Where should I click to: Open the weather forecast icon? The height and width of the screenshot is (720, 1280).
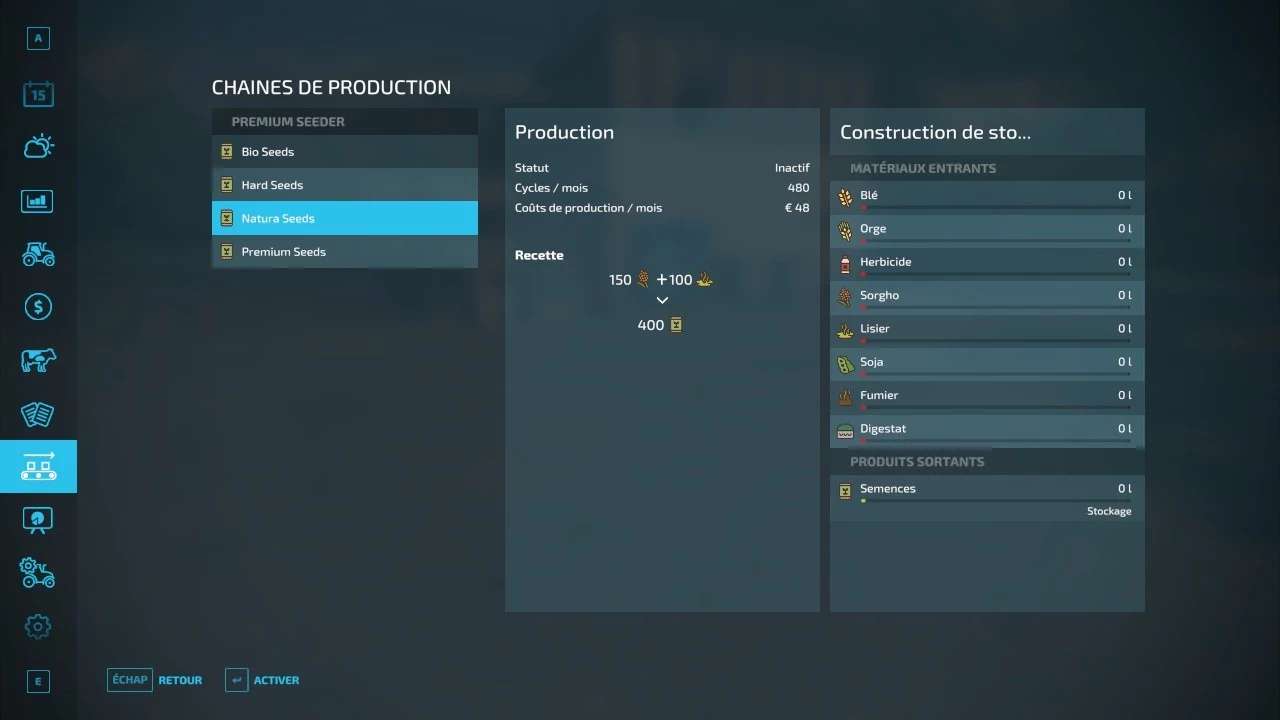point(38,148)
